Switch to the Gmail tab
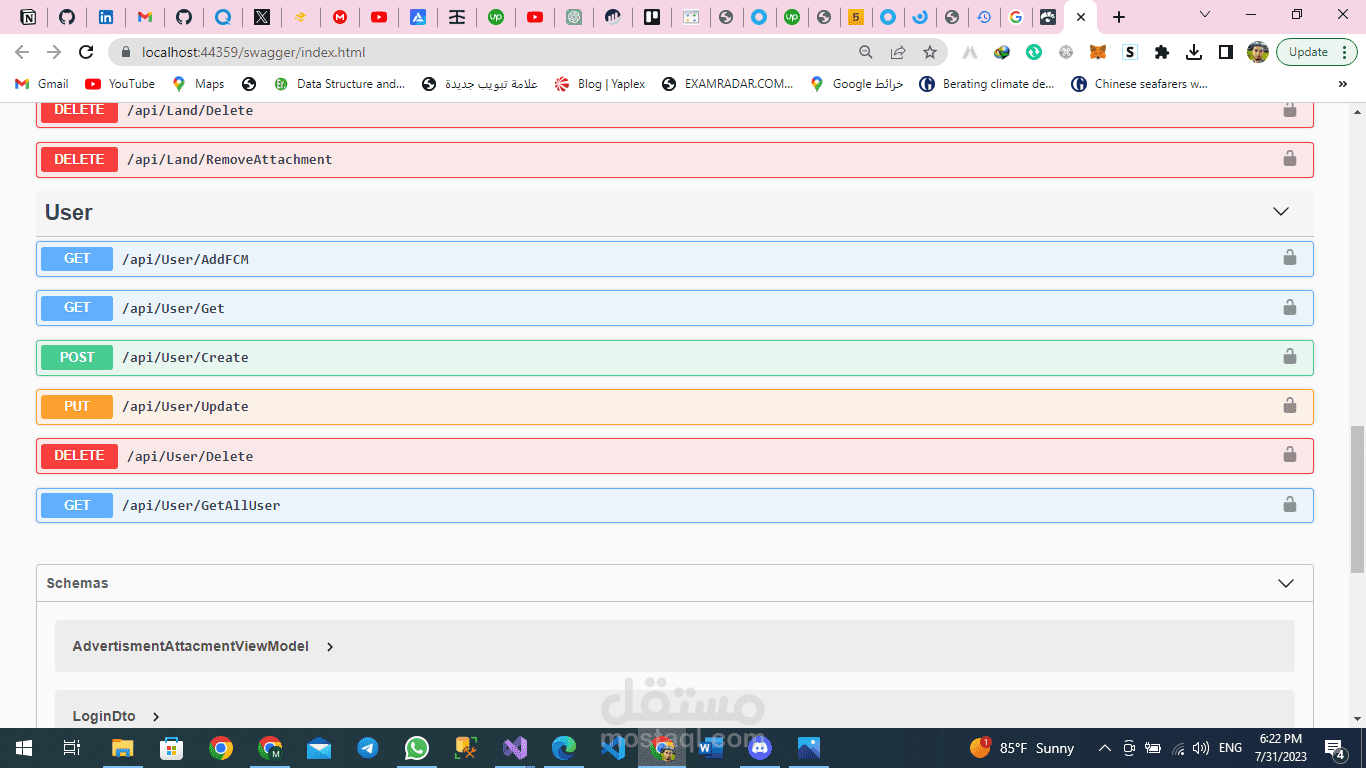Image resolution: width=1366 pixels, height=768 pixels. tap(145, 17)
